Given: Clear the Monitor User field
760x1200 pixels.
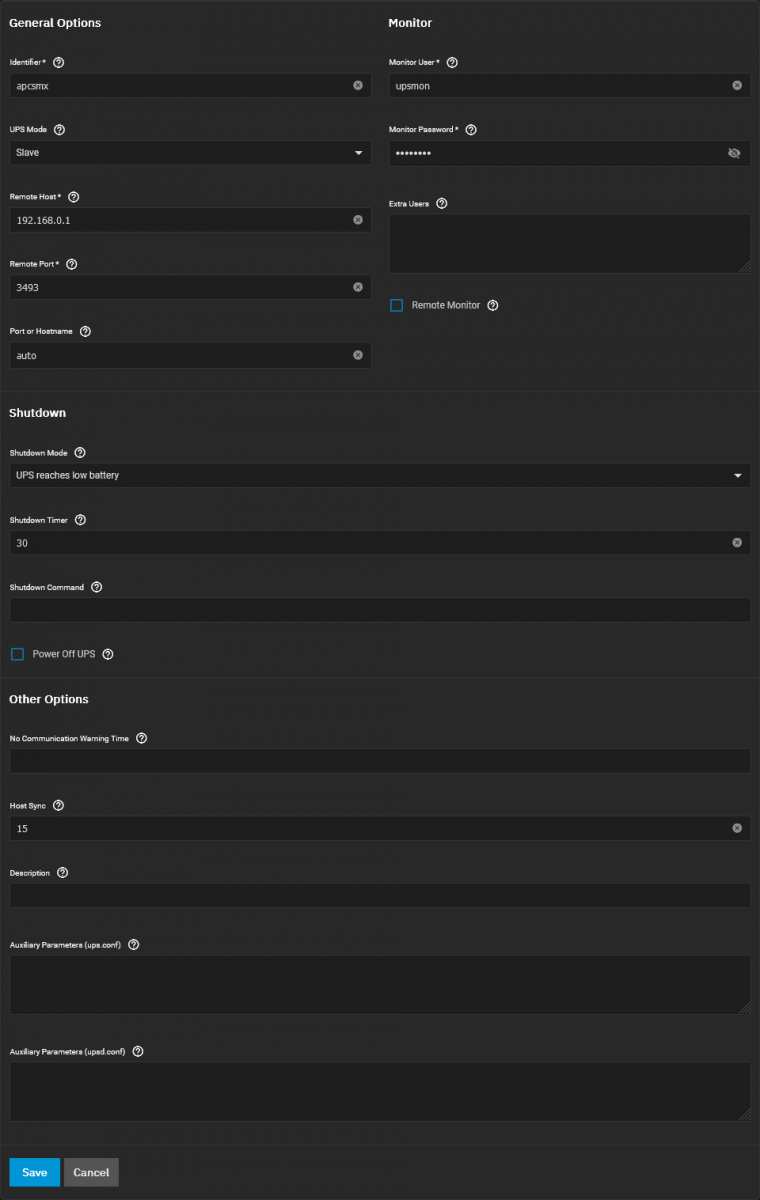Looking at the screenshot, I should point(737,85).
